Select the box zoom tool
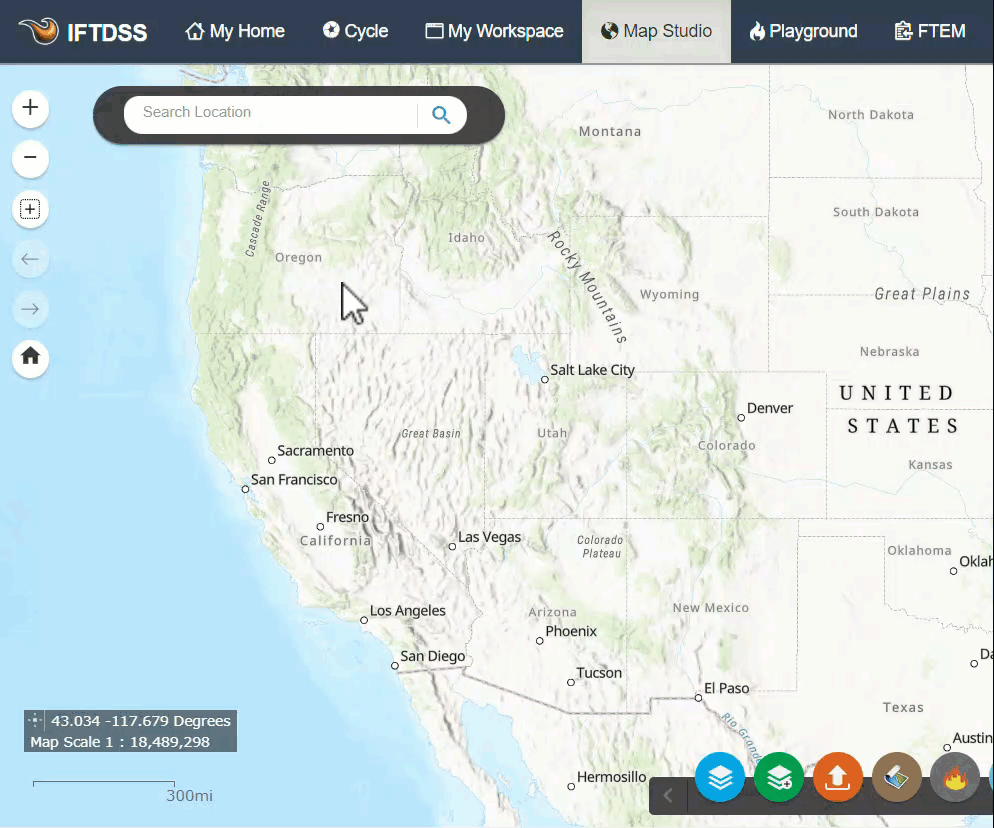Viewport: 994px width, 828px height. pos(30,209)
